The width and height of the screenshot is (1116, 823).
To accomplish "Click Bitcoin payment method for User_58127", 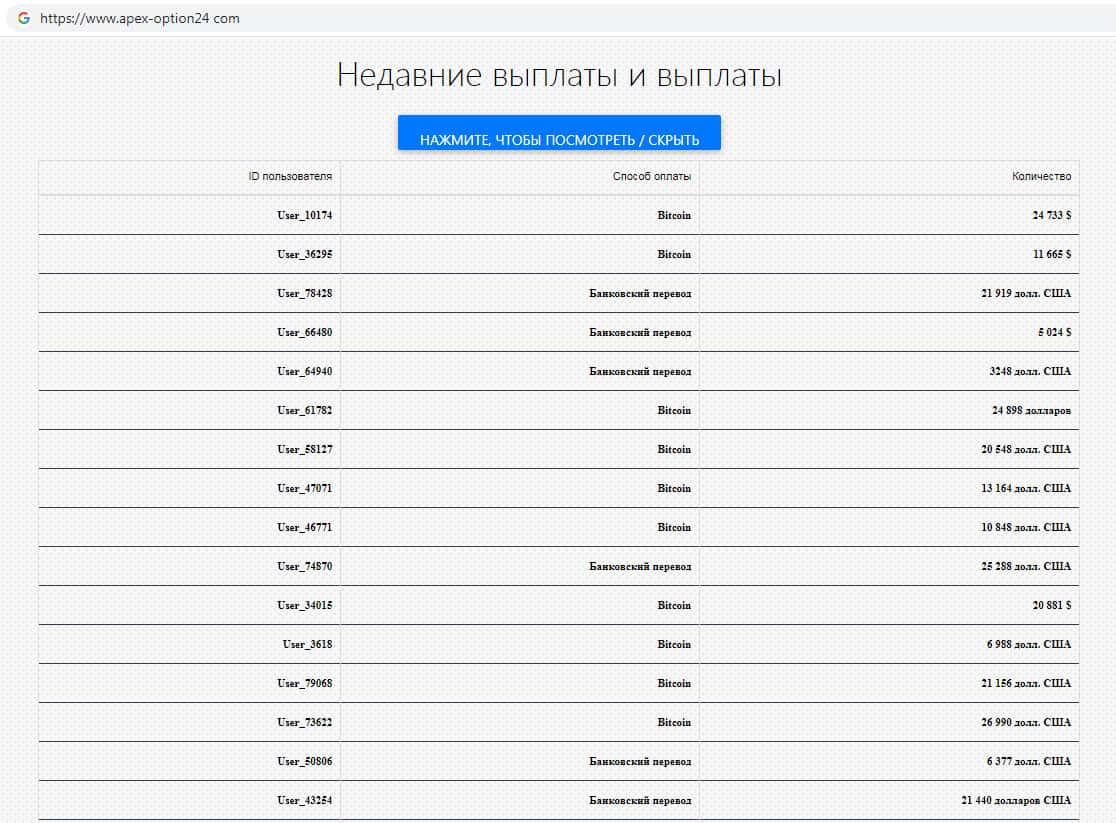I will coord(673,450).
